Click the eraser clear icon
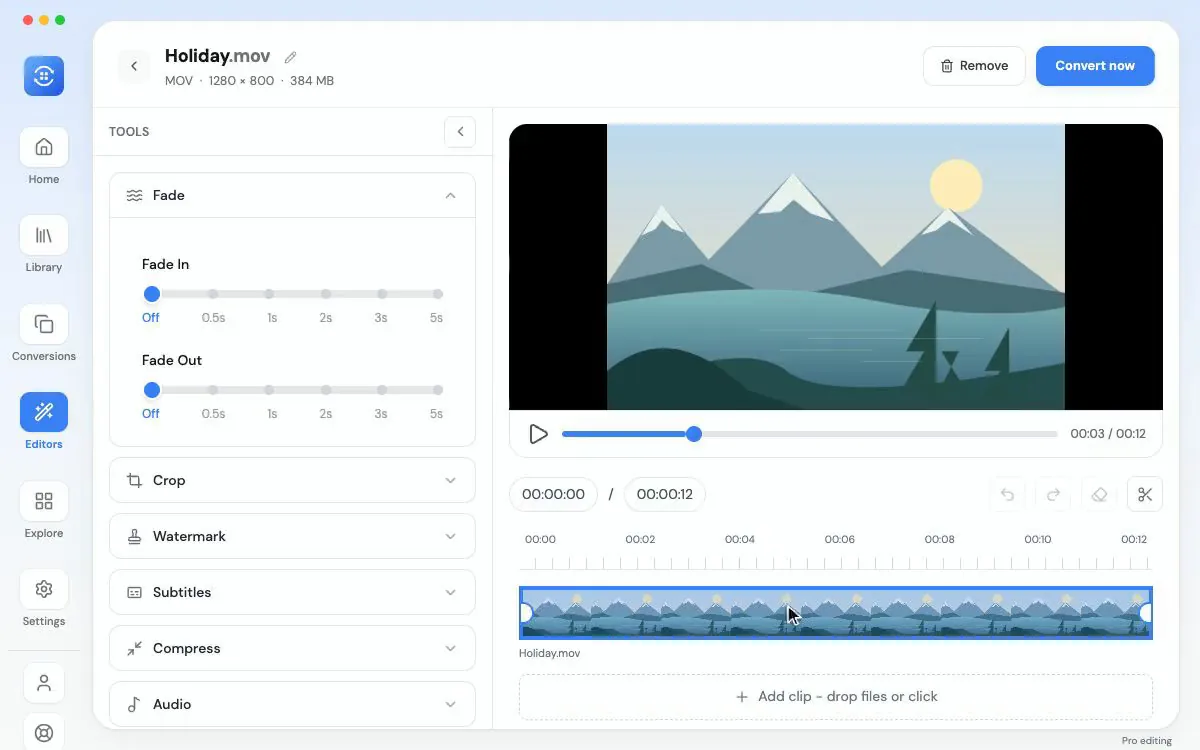The width and height of the screenshot is (1200, 750). 1099,494
